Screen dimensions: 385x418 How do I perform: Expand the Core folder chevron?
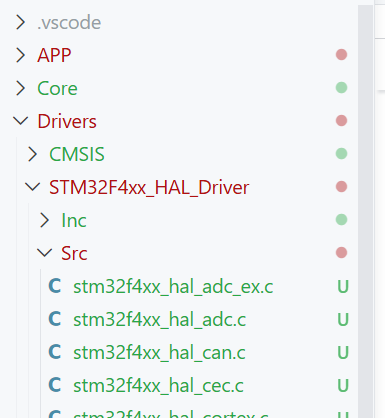coord(21,88)
